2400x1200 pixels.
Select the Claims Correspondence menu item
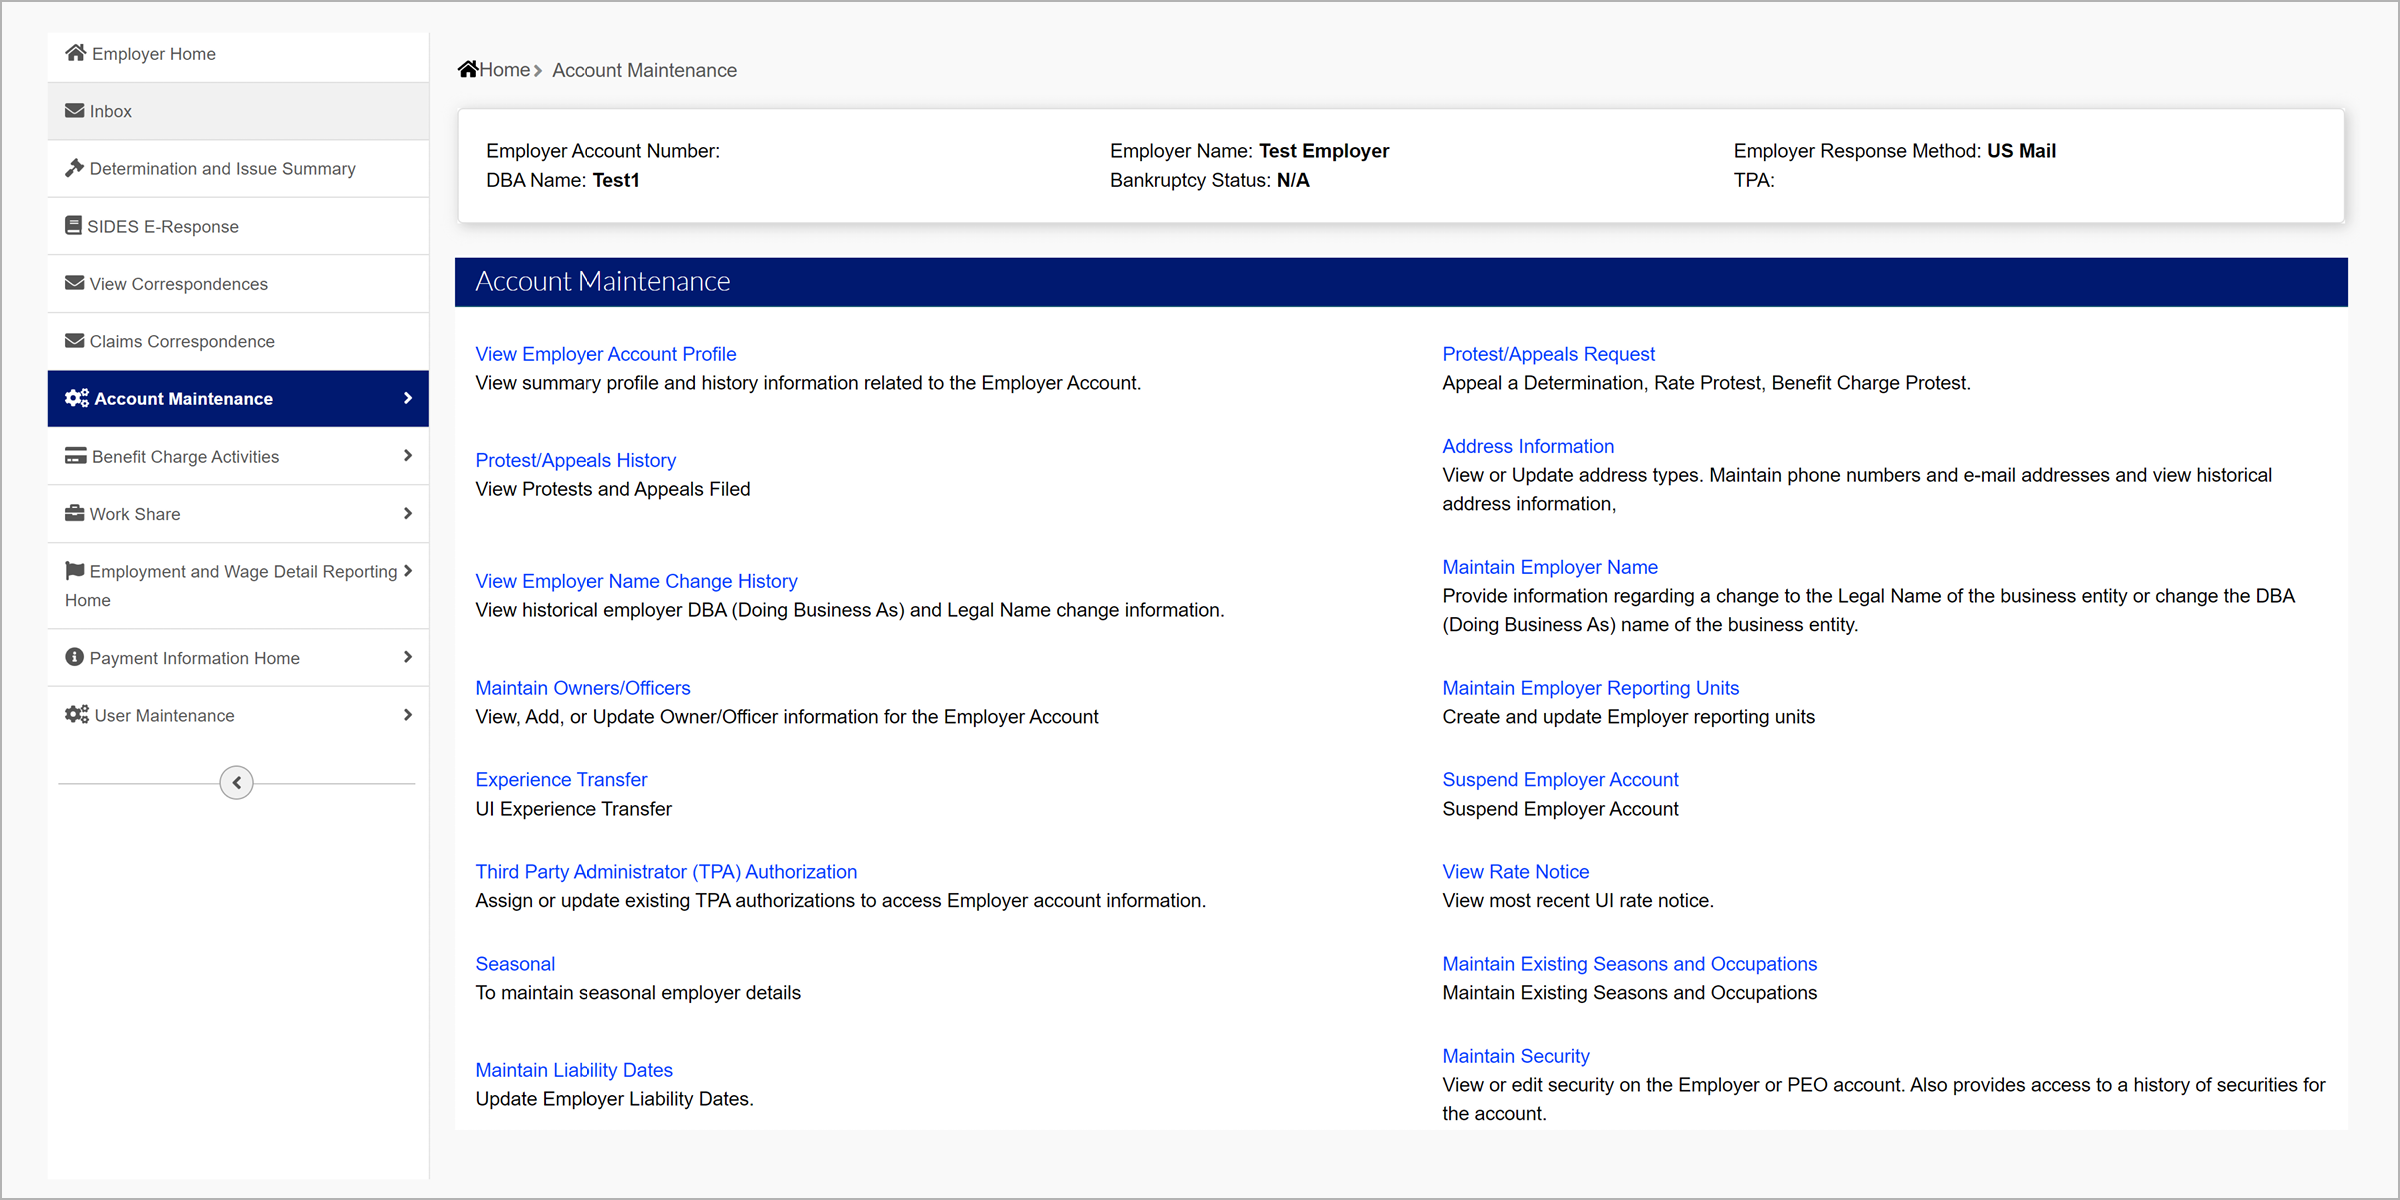181,341
